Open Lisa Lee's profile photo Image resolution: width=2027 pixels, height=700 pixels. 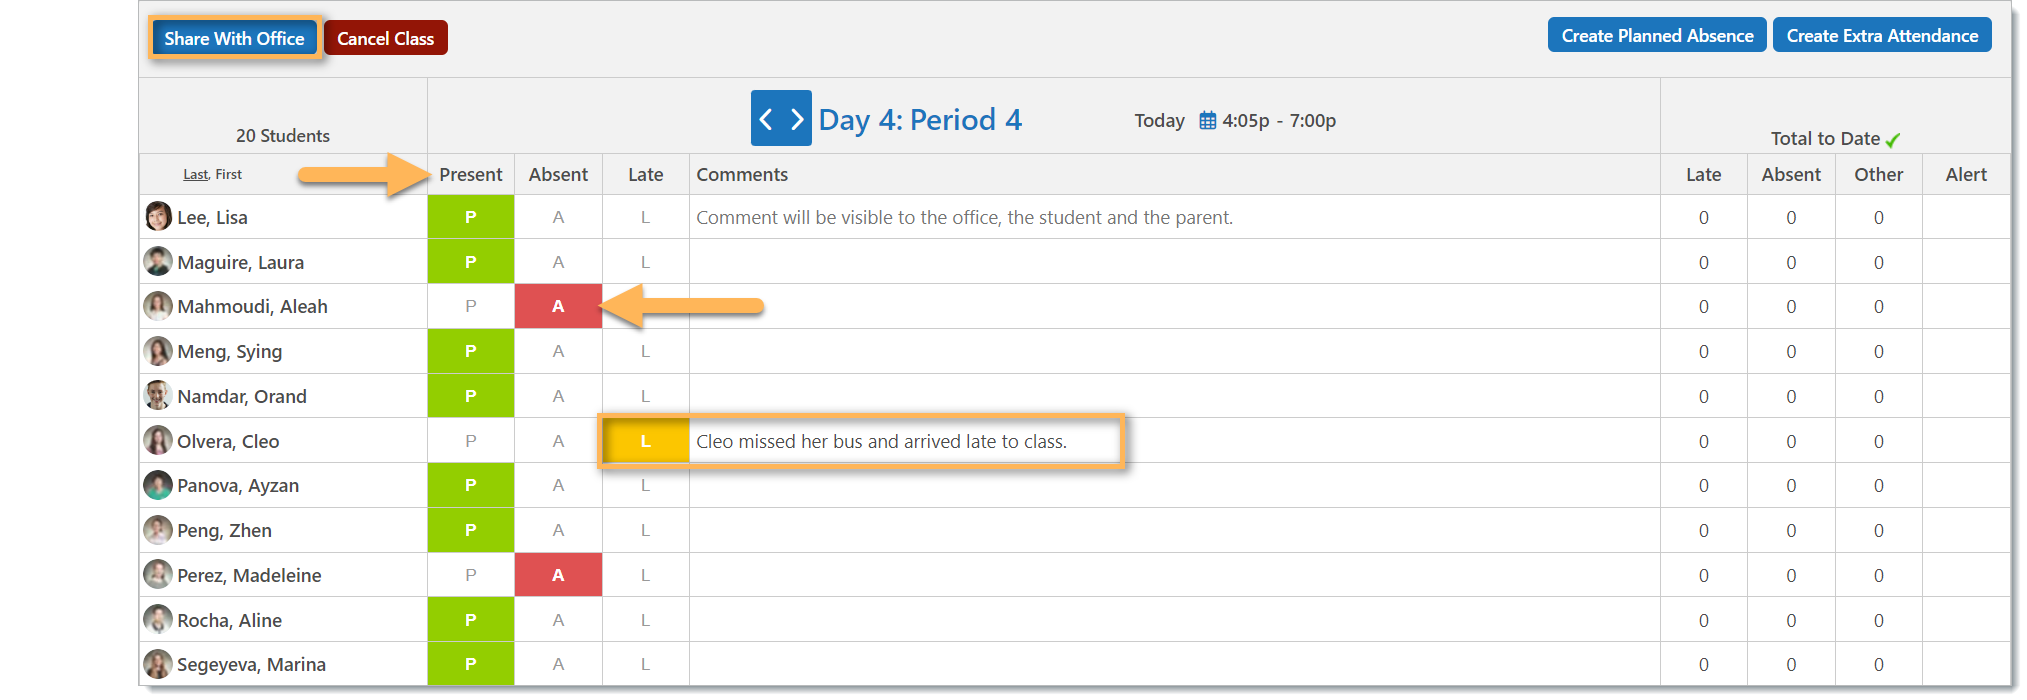pyautogui.click(x=158, y=216)
